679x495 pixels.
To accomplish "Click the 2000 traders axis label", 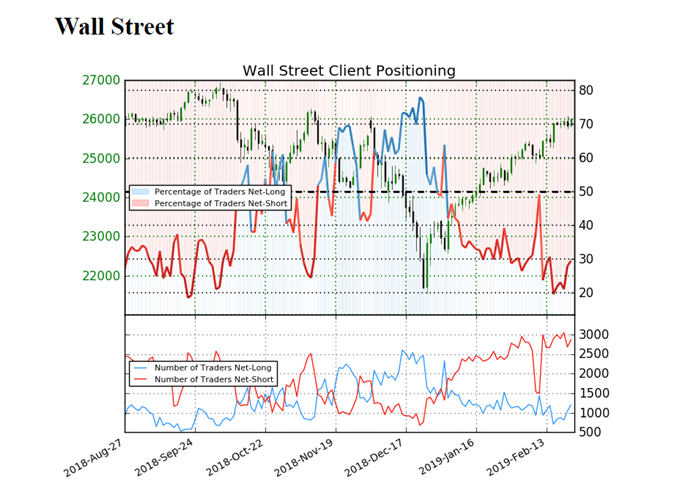I will [594, 373].
